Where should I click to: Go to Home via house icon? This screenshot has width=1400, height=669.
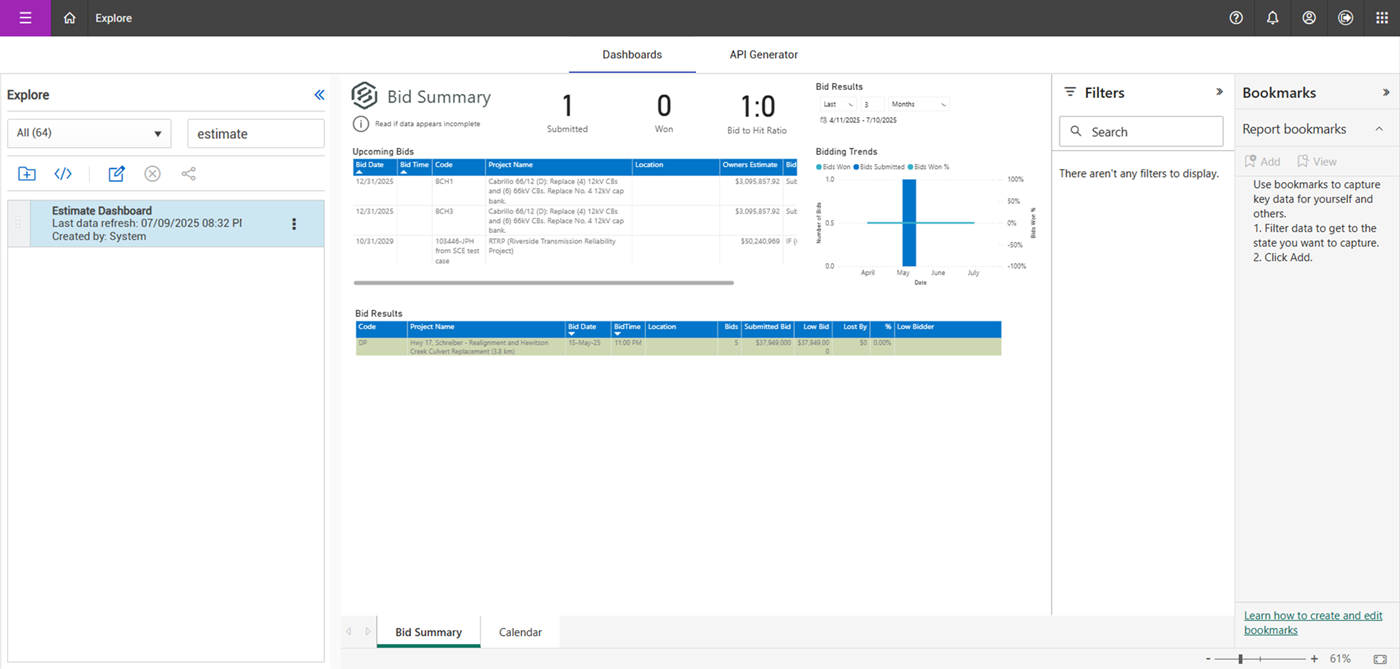[x=69, y=18]
